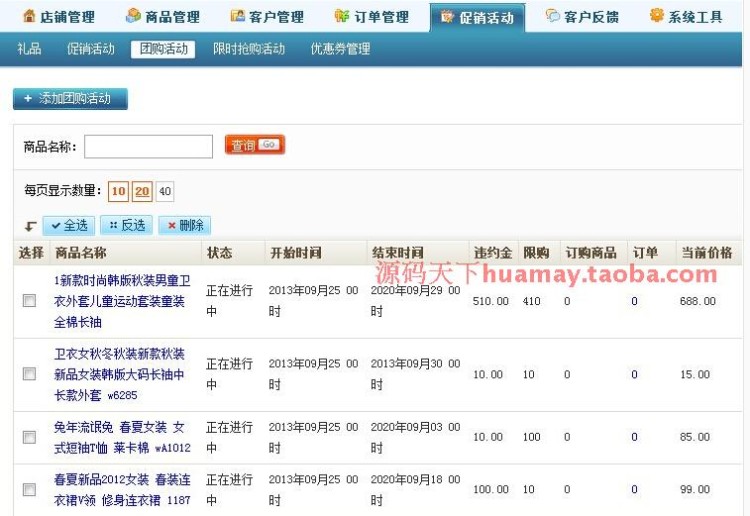
Task: Click the 开始时间 column header
Action: (x=296, y=253)
